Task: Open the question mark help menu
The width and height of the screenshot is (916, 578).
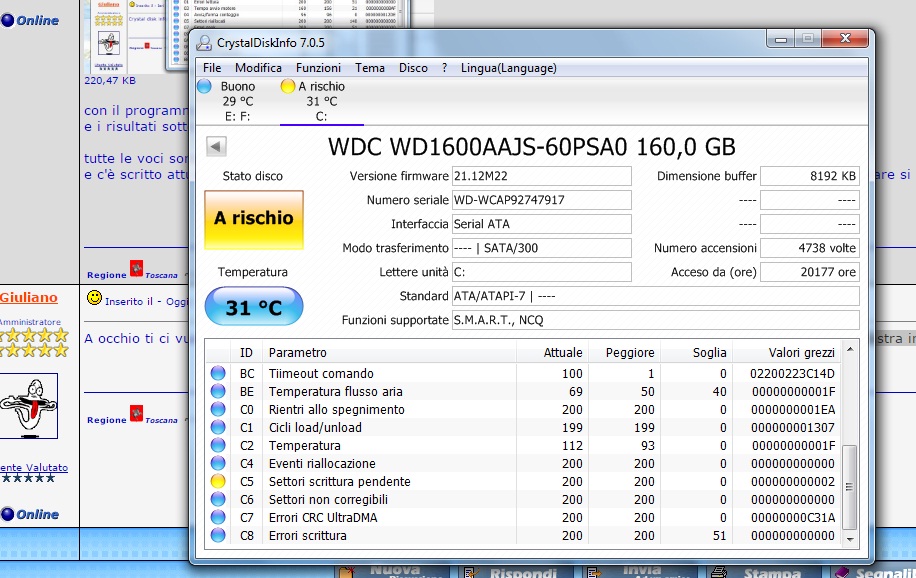Action: pyautogui.click(x=445, y=68)
